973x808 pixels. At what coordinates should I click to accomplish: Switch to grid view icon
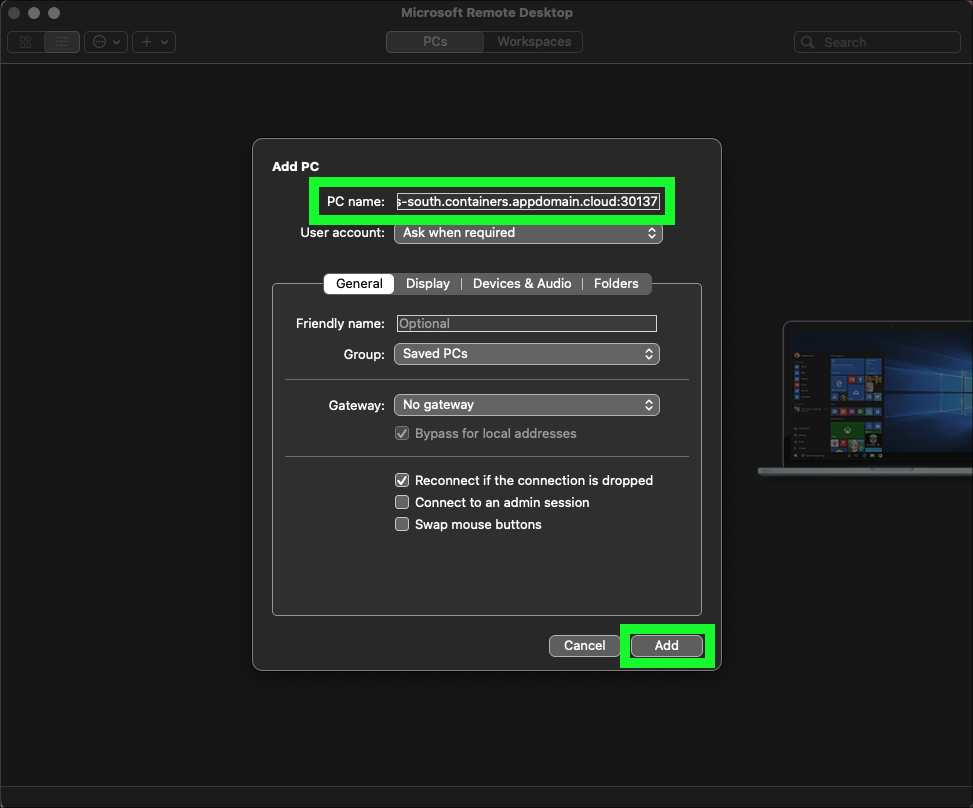point(26,42)
